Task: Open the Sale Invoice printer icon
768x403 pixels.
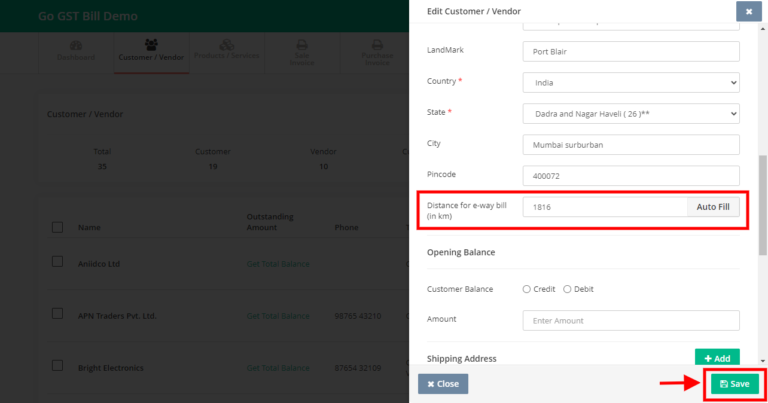Action: (301, 45)
